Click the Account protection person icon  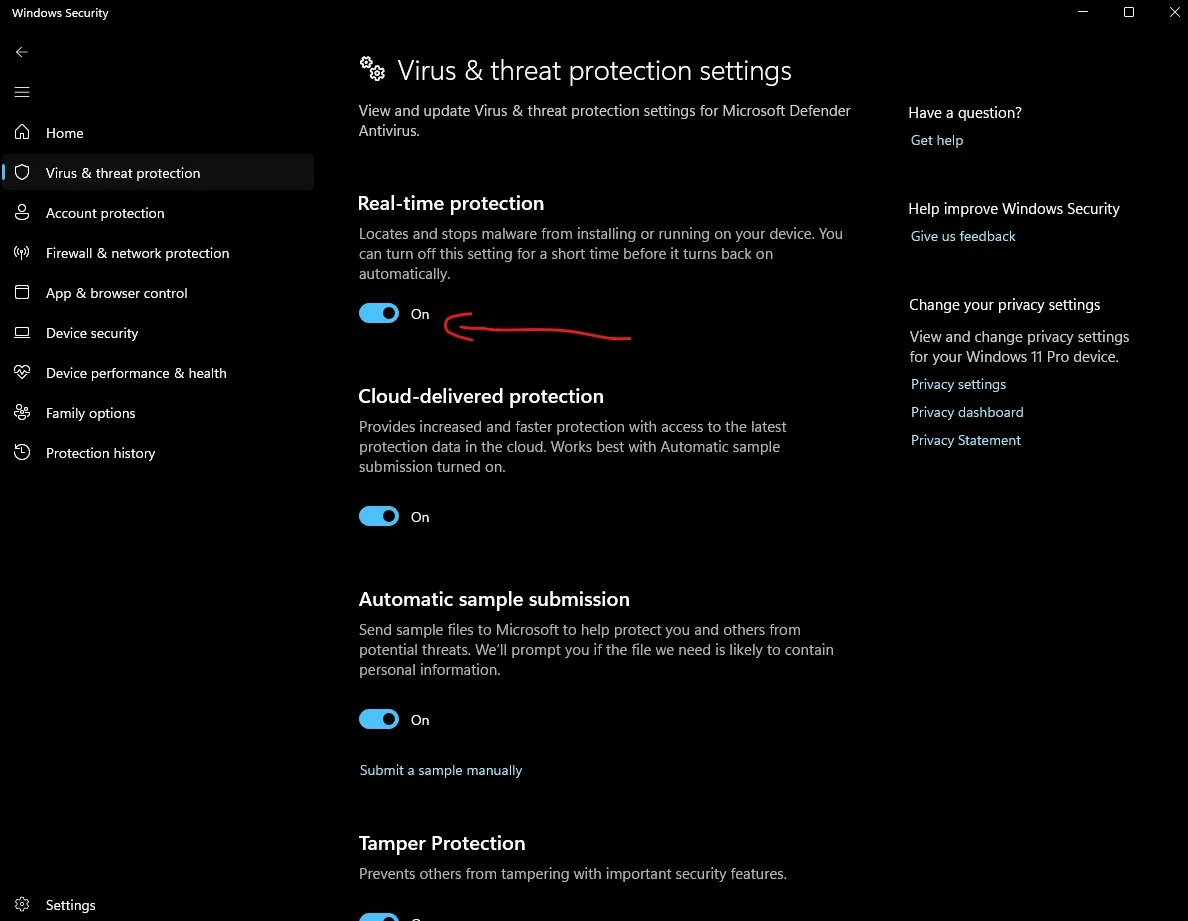coord(22,213)
